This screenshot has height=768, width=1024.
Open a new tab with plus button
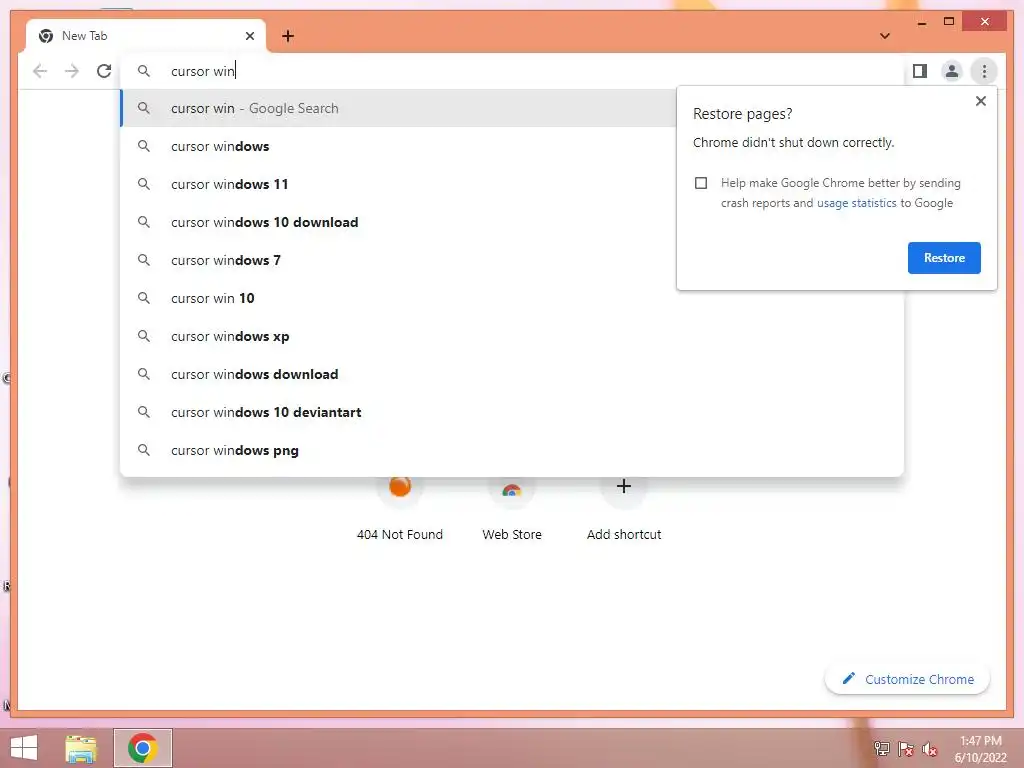(288, 36)
